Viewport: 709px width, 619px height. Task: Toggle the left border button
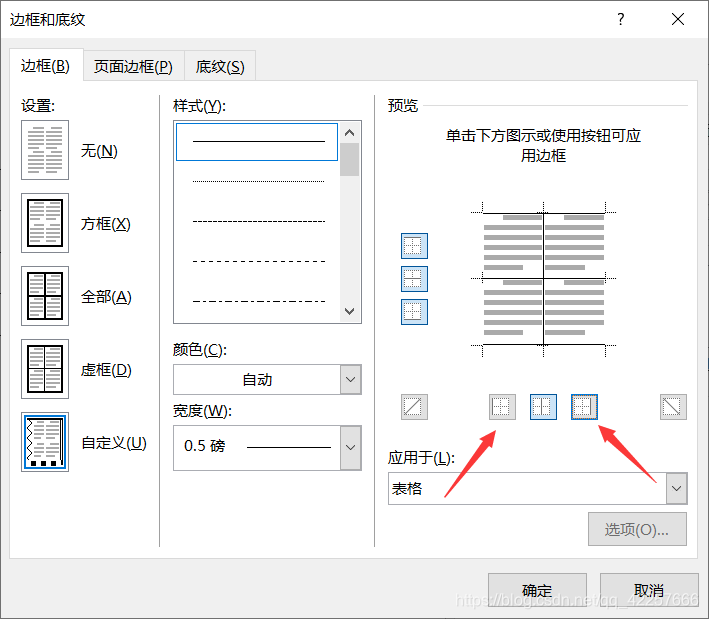[502, 407]
